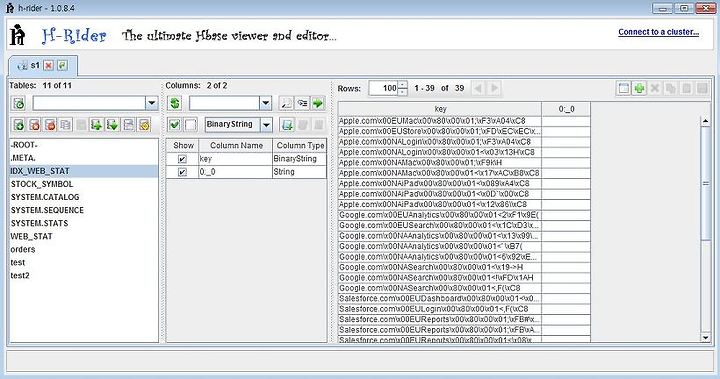
Task: Go to previous rows page arrow
Action: pos(478,88)
